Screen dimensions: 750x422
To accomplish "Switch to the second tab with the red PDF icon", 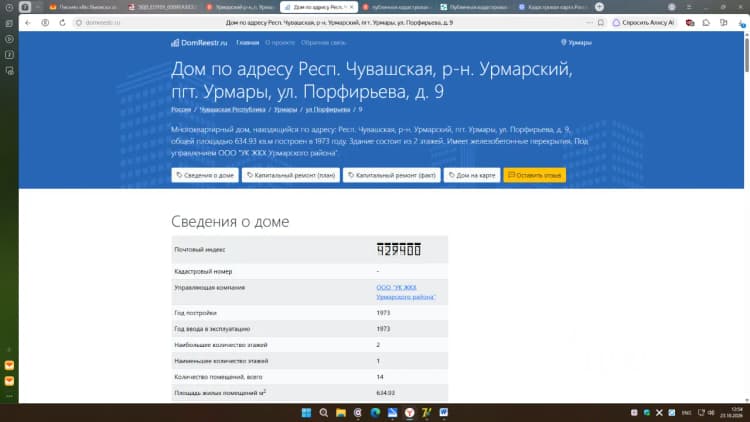I will (163, 7).
